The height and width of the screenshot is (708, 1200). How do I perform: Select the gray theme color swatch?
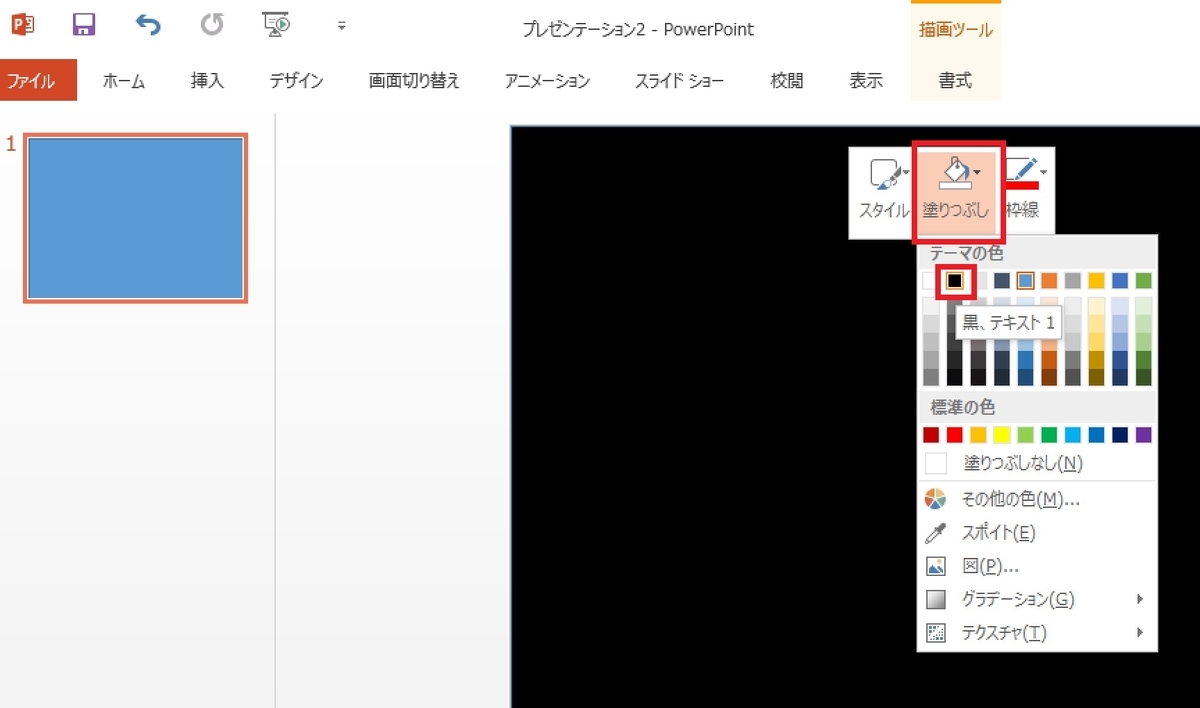tap(1073, 281)
